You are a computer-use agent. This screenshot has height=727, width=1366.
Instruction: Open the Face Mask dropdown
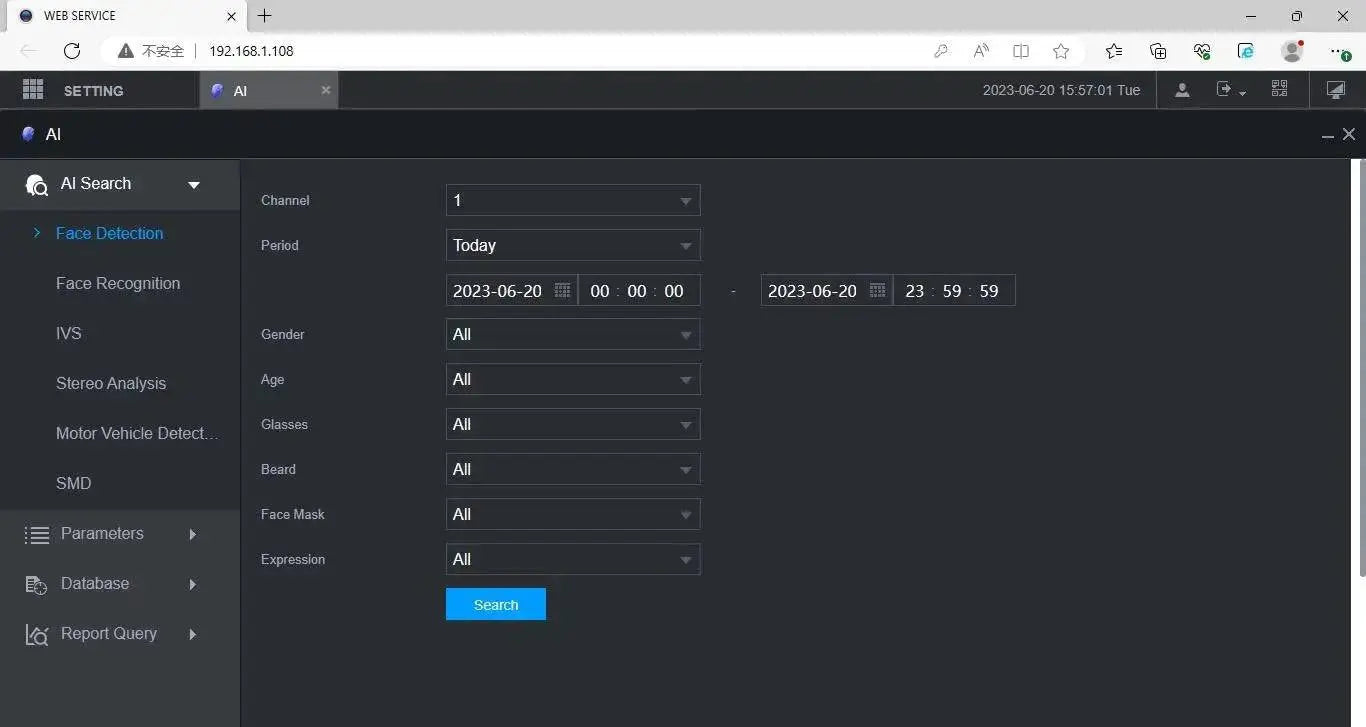point(572,514)
